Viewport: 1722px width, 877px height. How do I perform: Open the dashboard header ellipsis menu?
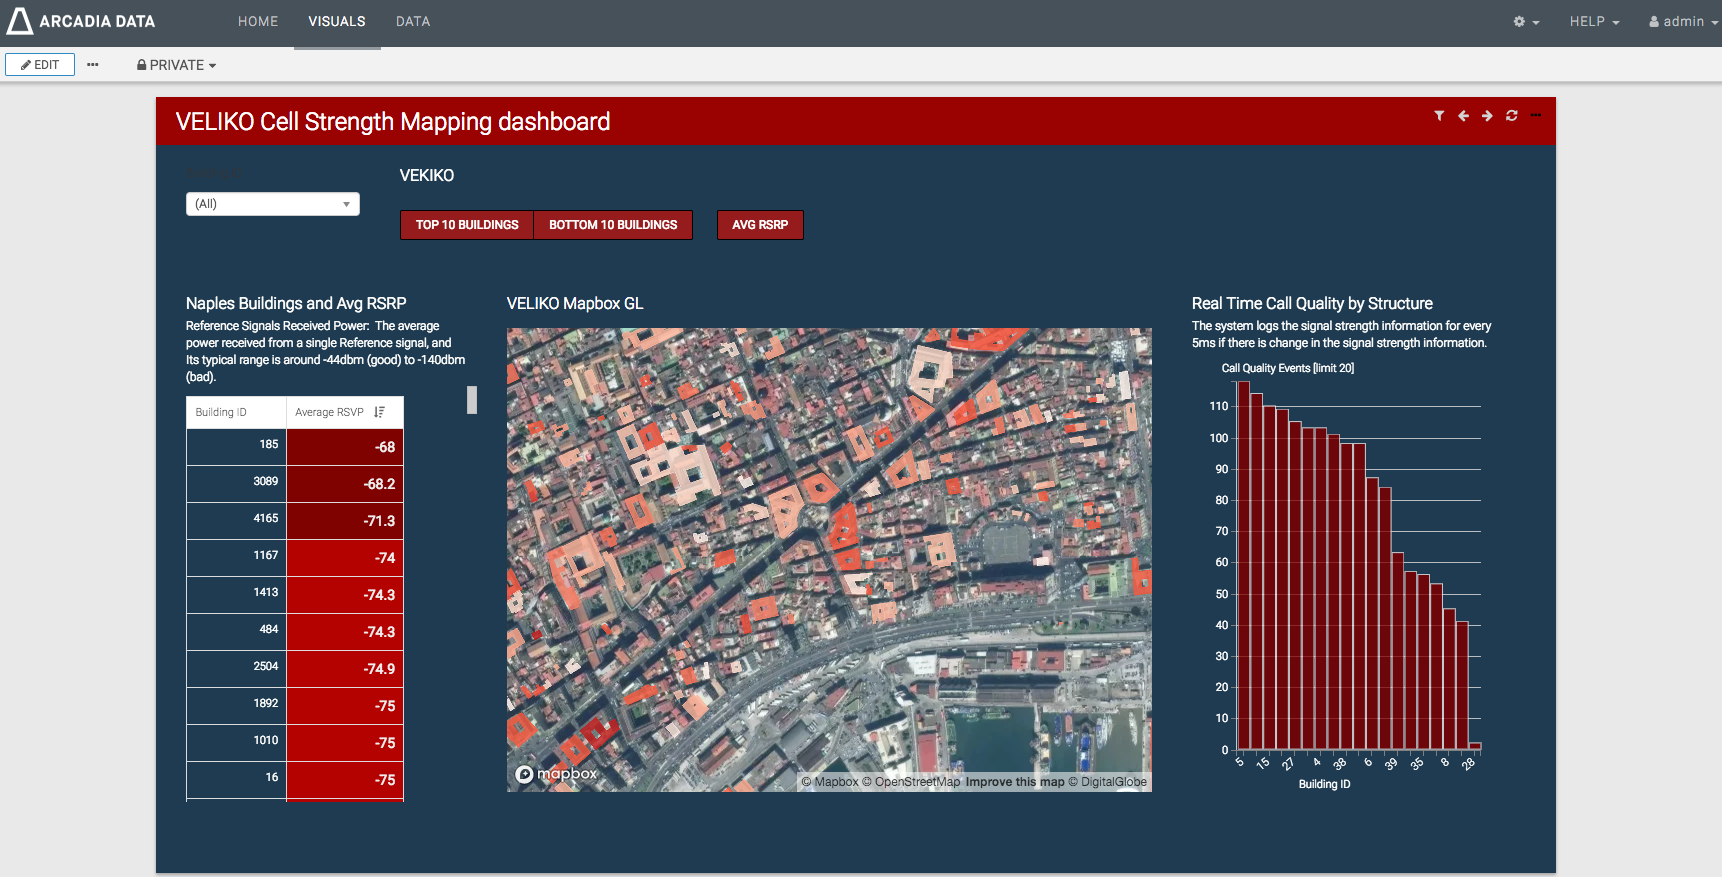tap(1536, 116)
